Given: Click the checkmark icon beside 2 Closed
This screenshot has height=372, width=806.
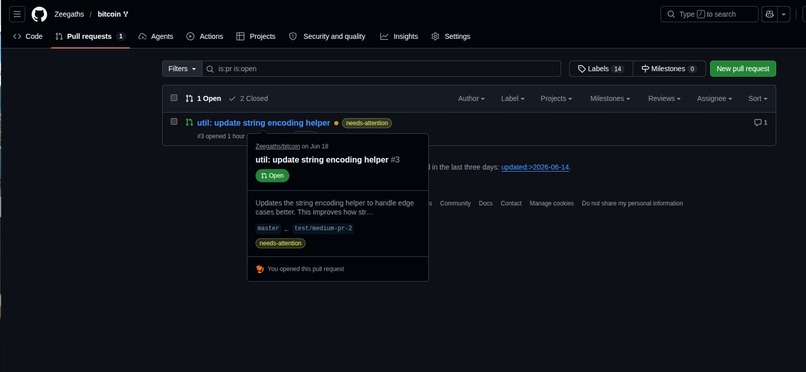Looking at the screenshot, I should tap(232, 99).
